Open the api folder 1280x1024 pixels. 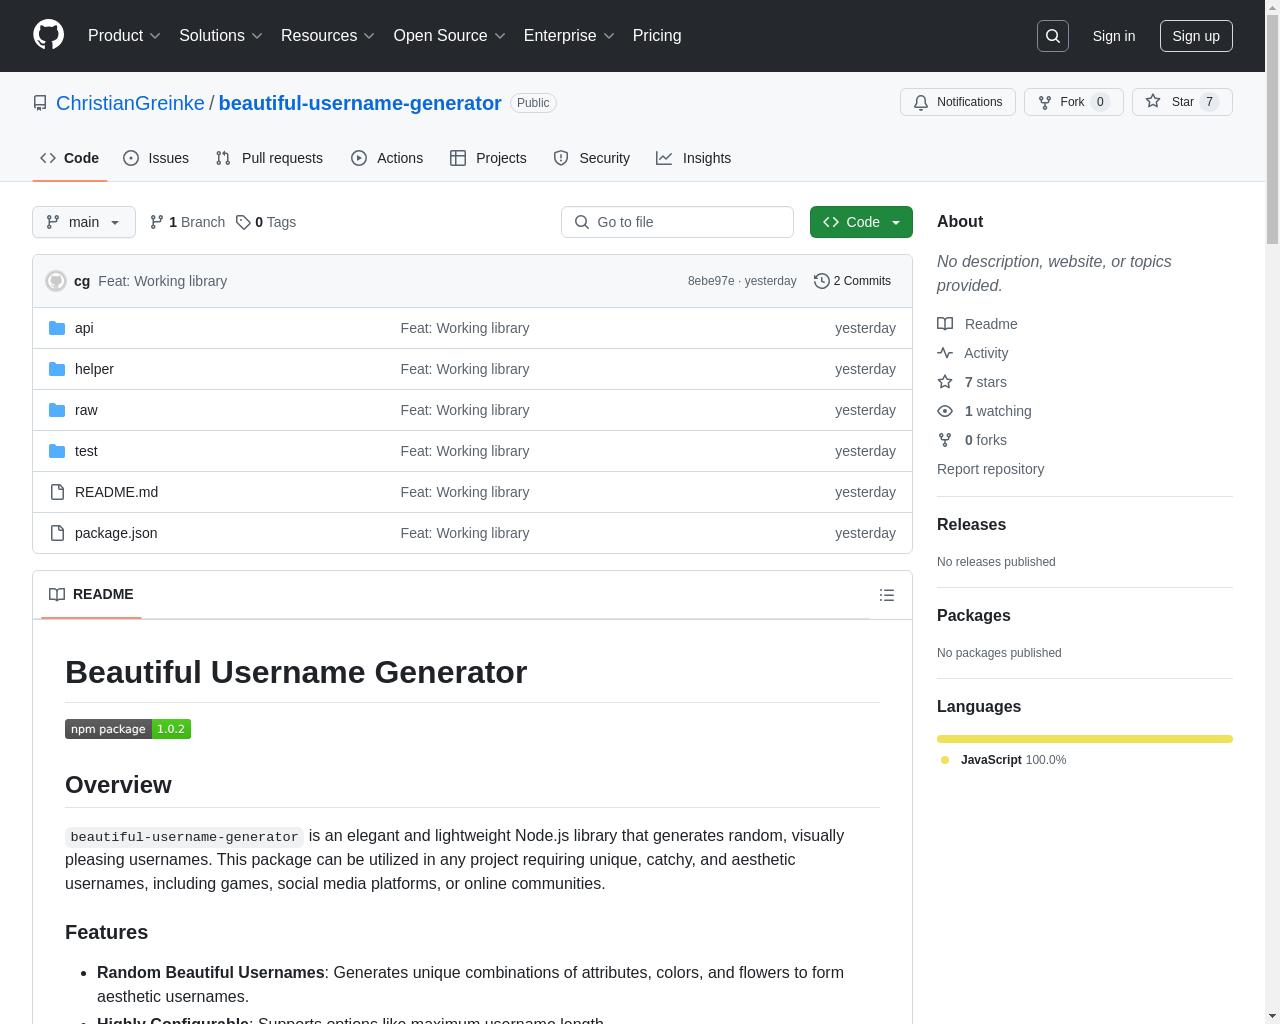84,328
